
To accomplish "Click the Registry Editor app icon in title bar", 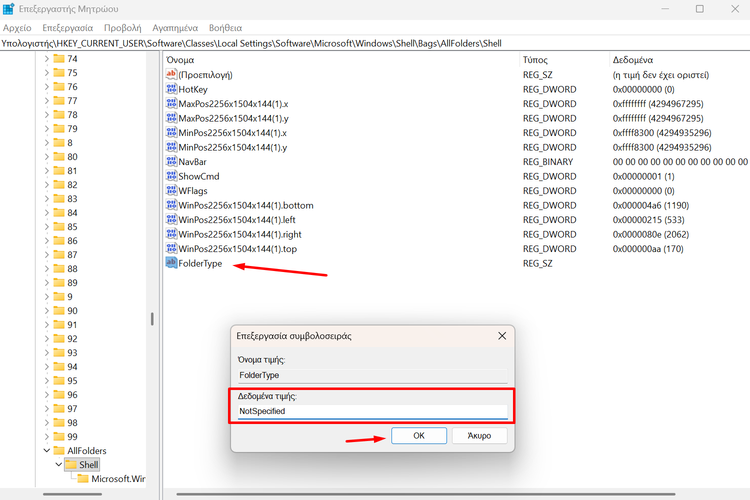I will [9, 9].
